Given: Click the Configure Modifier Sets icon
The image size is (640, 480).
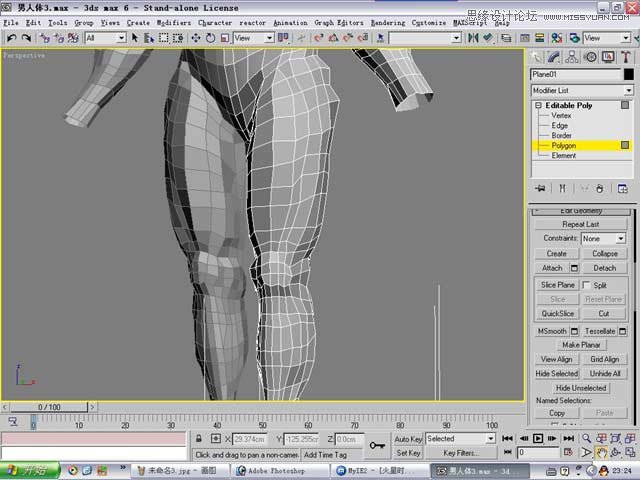Looking at the screenshot, I should [625, 188].
